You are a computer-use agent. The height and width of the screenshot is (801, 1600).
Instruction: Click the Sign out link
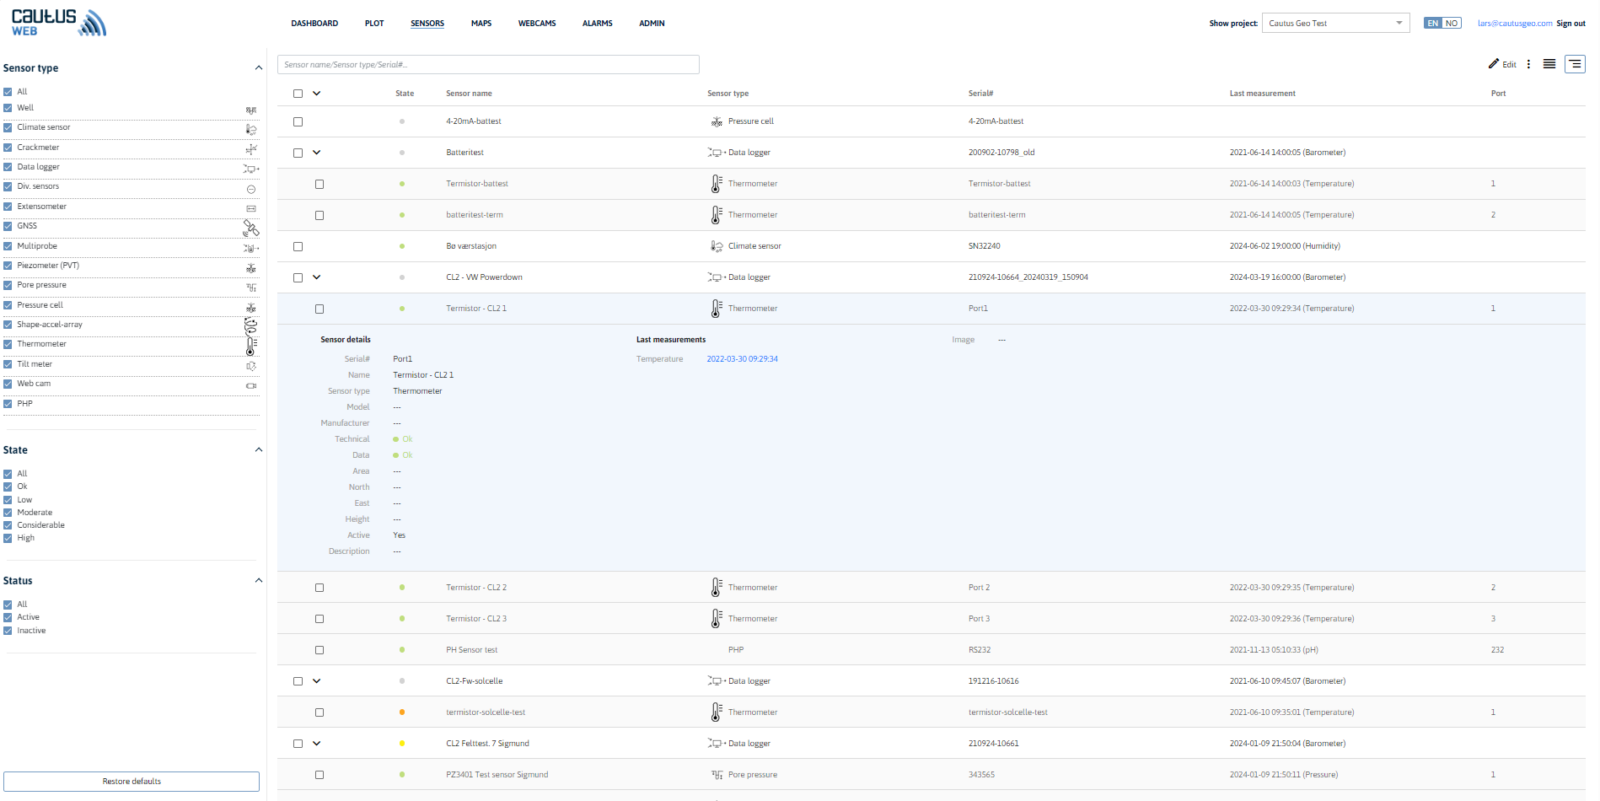[x=1570, y=23]
